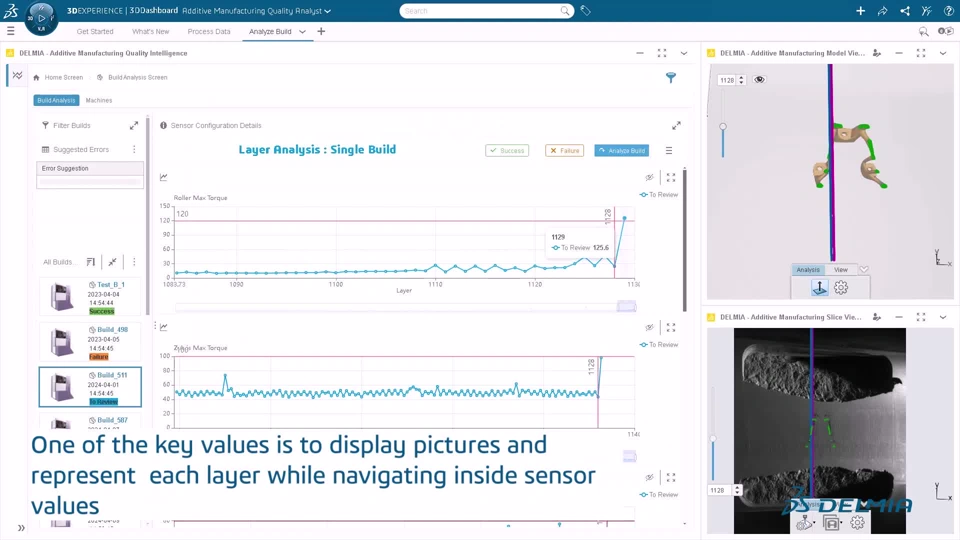Expand Slice Viewer widget chevron menu
The height and width of the screenshot is (540, 960).
[943, 317]
